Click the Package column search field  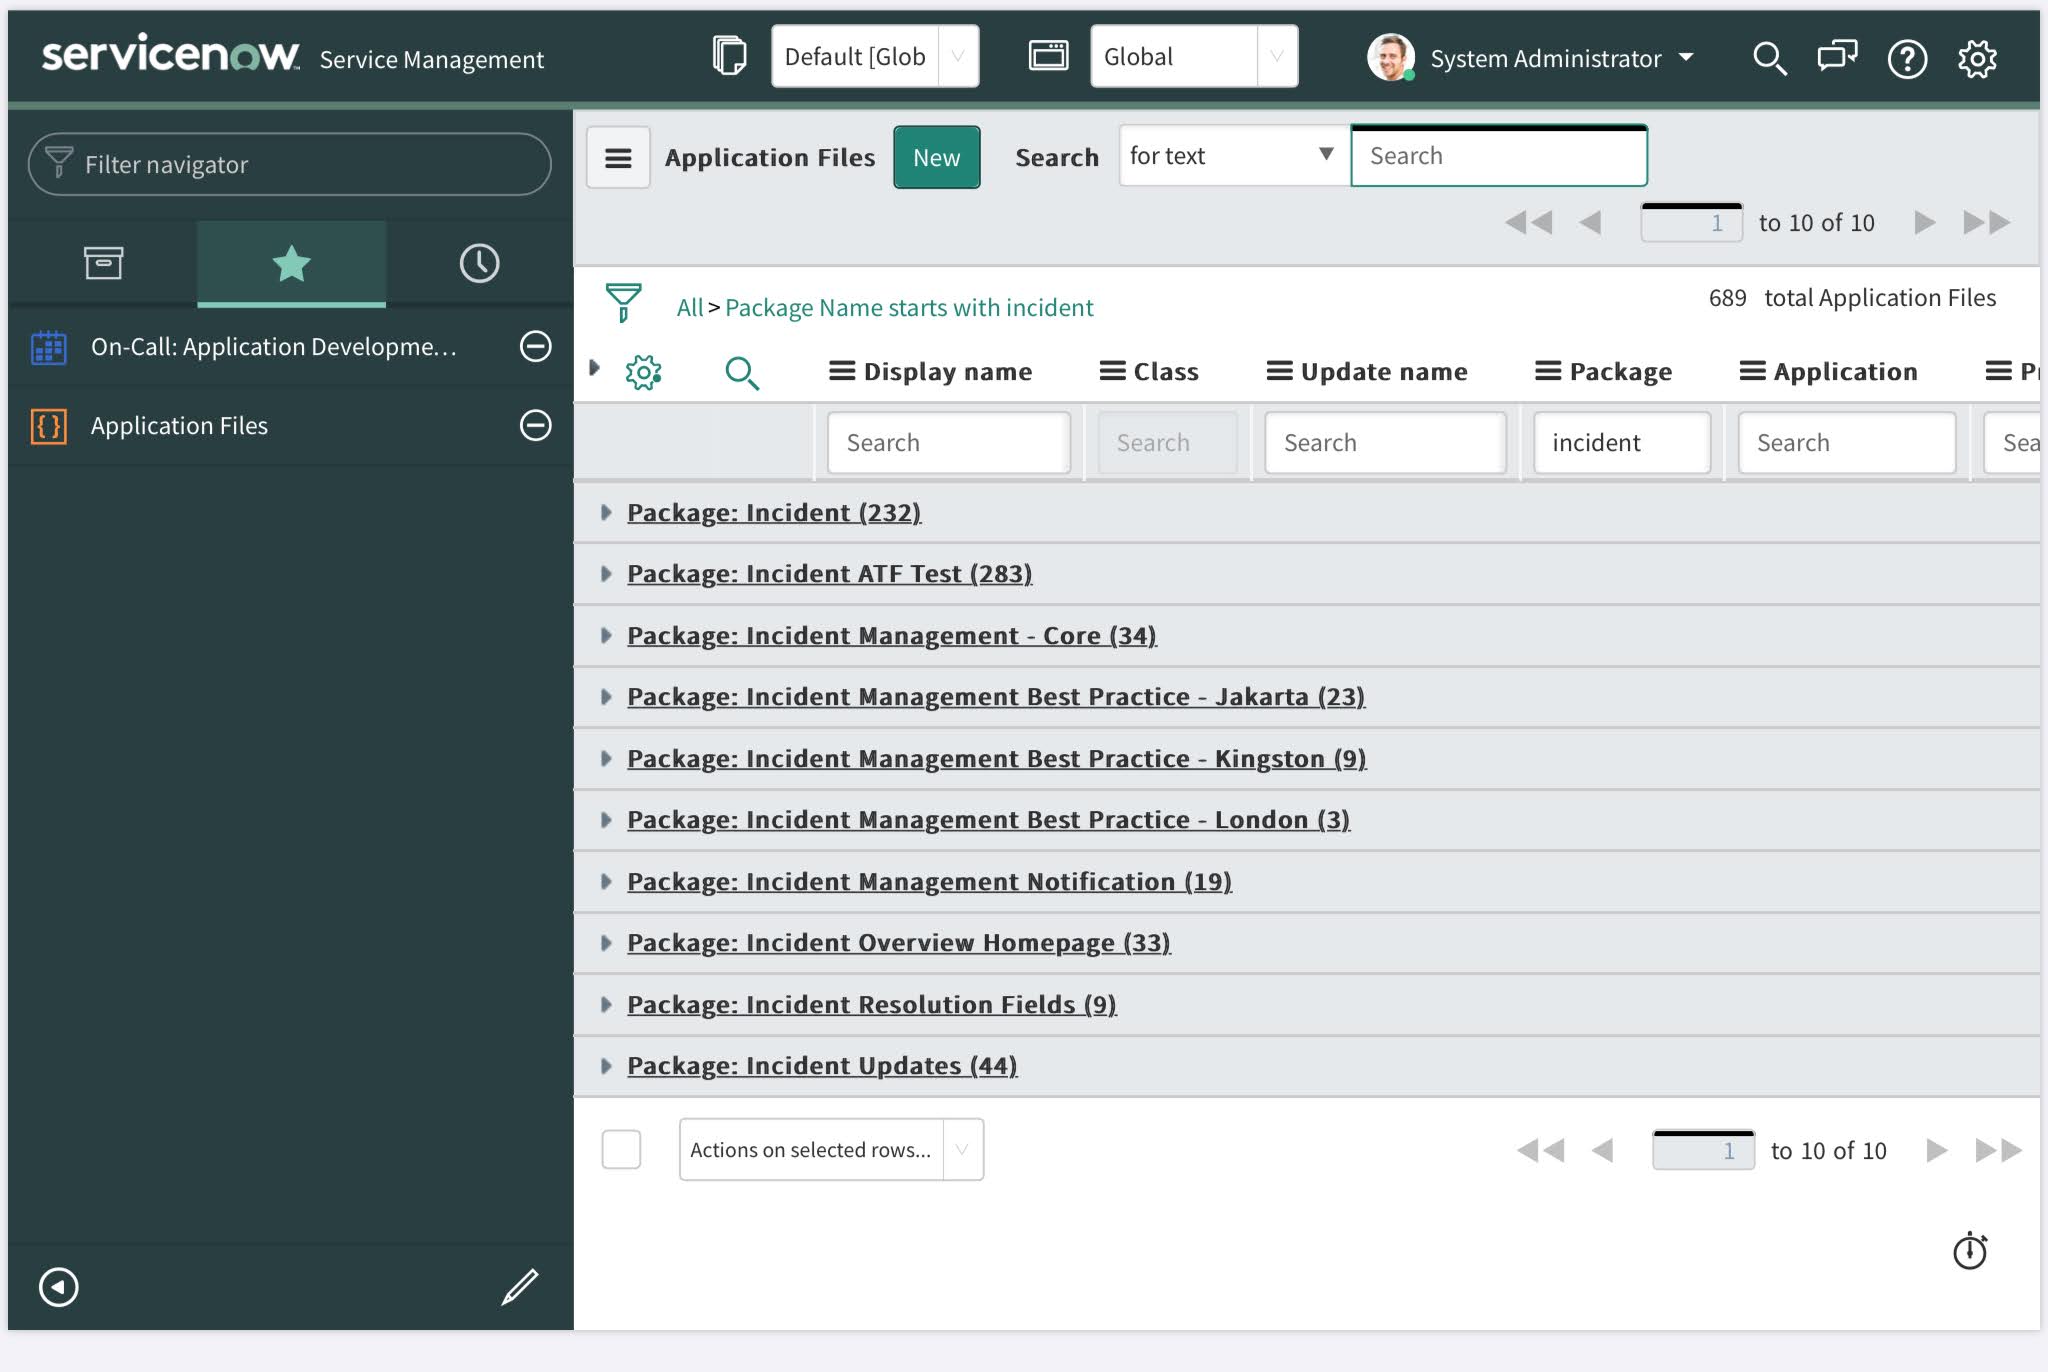point(1621,442)
